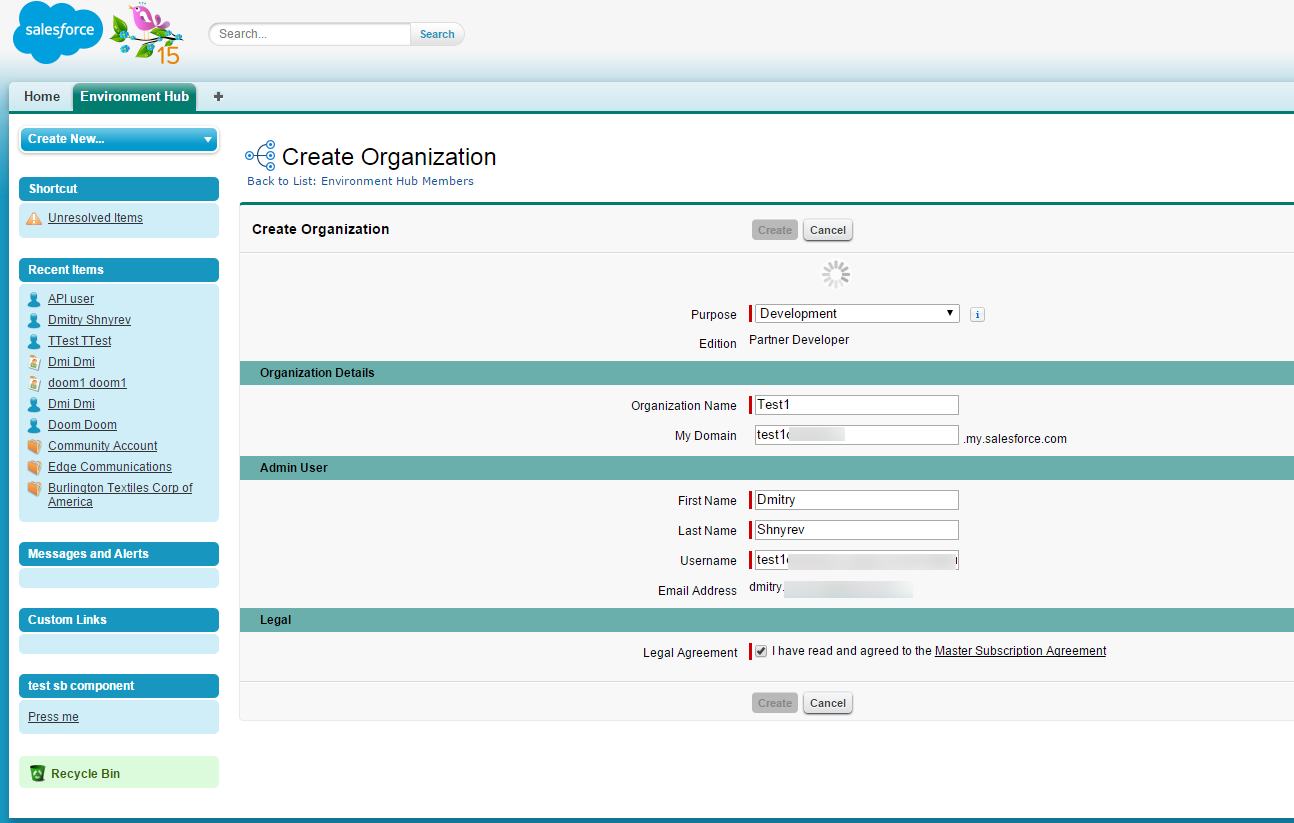Click the warning icon beside Unresolved Items
This screenshot has width=1294, height=823.
[x=34, y=218]
